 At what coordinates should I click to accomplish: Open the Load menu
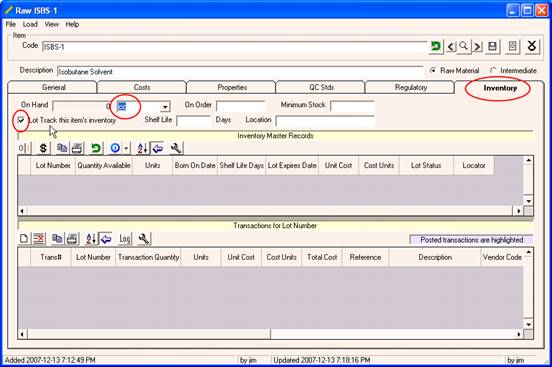(x=30, y=24)
